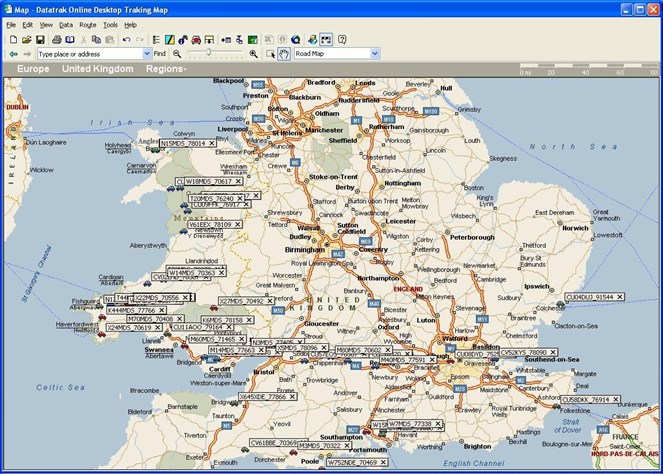663x474 pixels.
Task: Copy using the toolbar Copy icon
Action: [x=96, y=40]
